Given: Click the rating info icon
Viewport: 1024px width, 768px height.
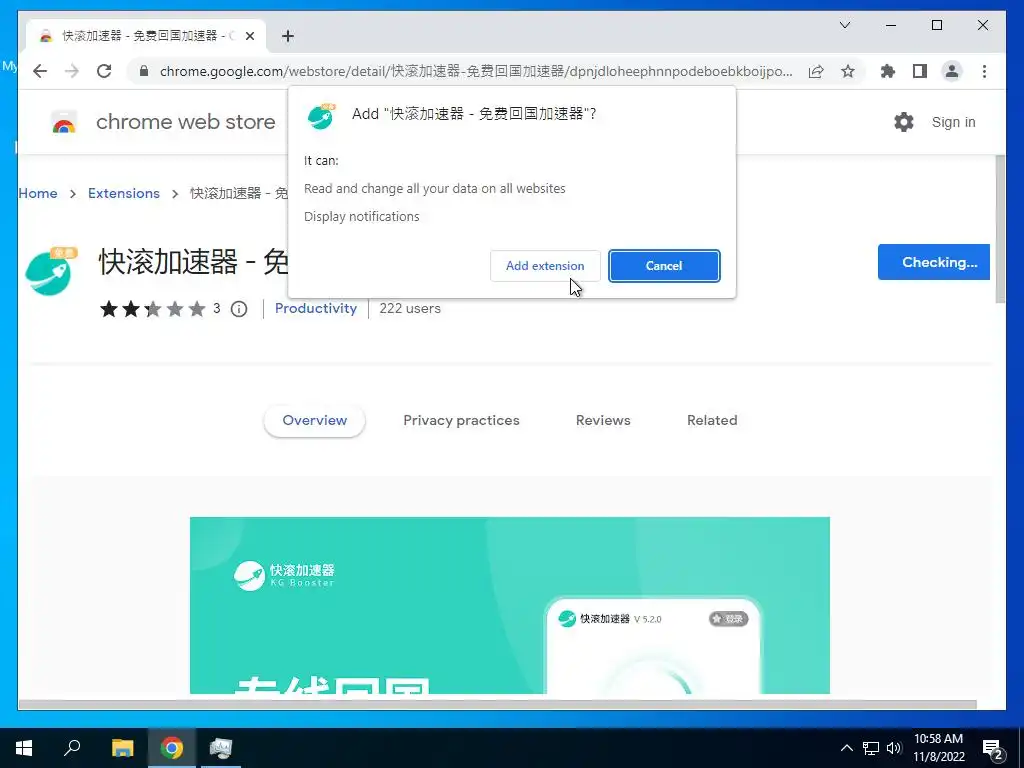Looking at the screenshot, I should point(239,309).
